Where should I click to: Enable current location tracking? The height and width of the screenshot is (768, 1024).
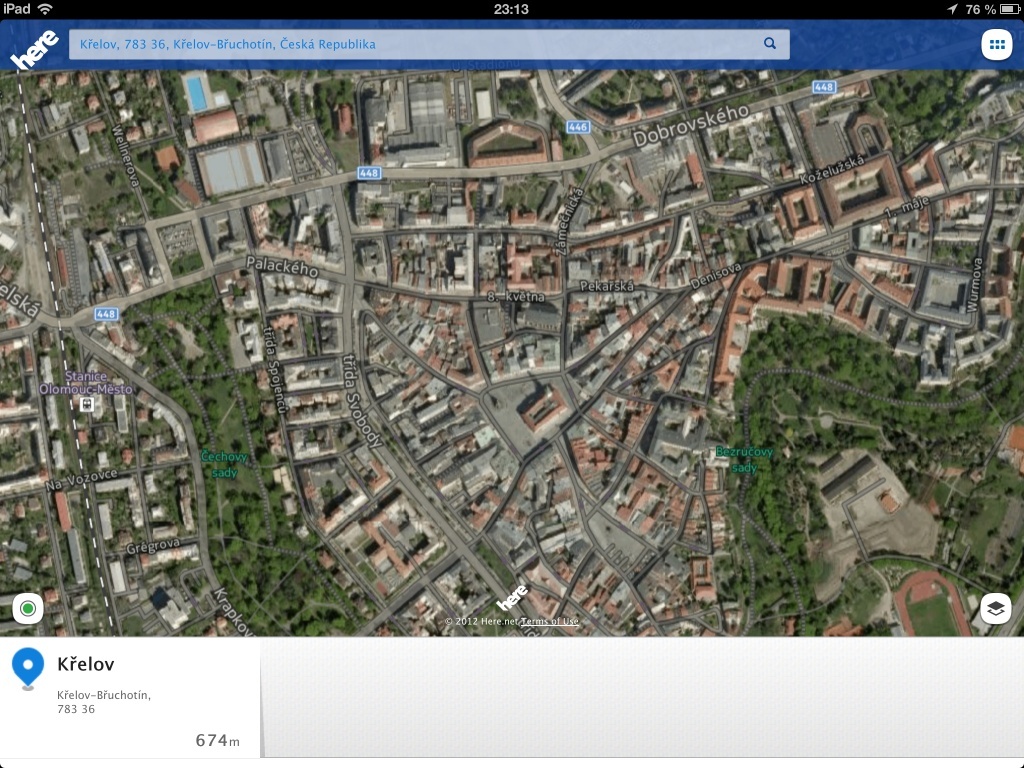[x=28, y=607]
